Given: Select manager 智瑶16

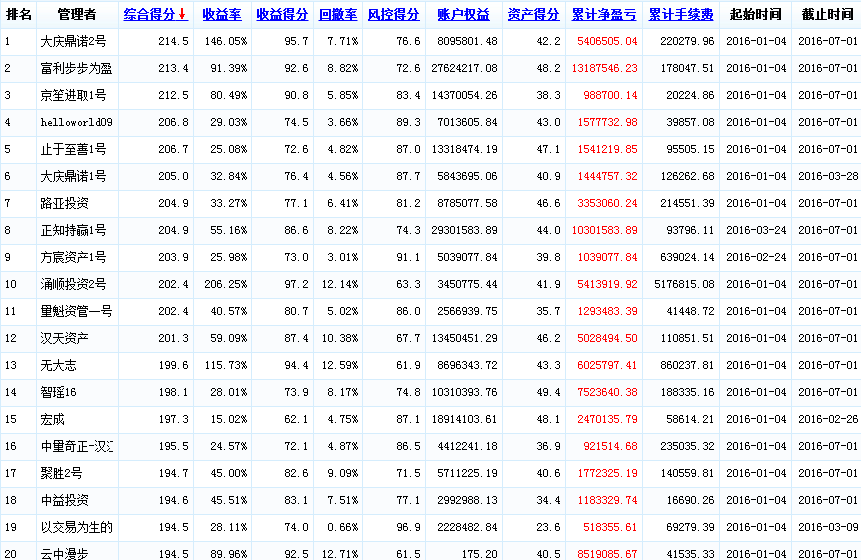Looking at the screenshot, I should (59, 392).
